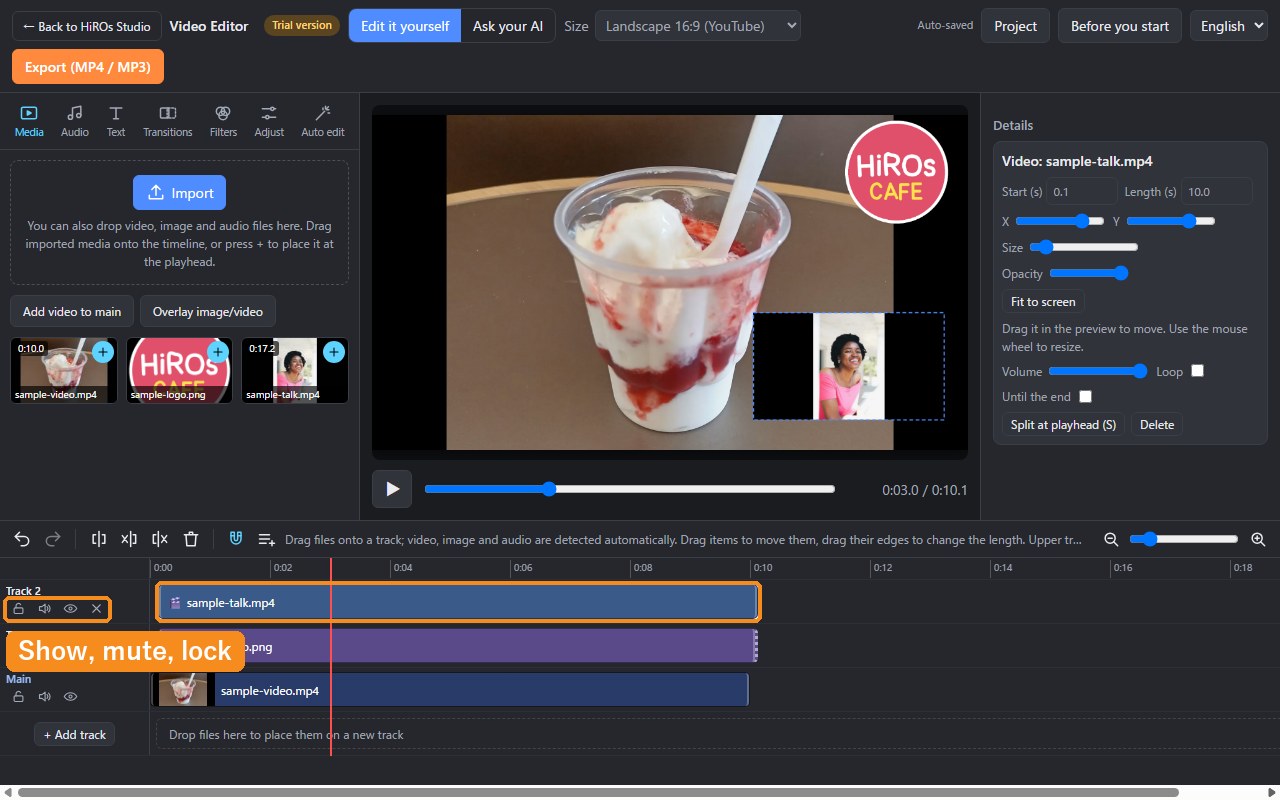Click the add-track list icon in toolbar
The image size is (1280, 800).
pyautogui.click(x=267, y=539)
